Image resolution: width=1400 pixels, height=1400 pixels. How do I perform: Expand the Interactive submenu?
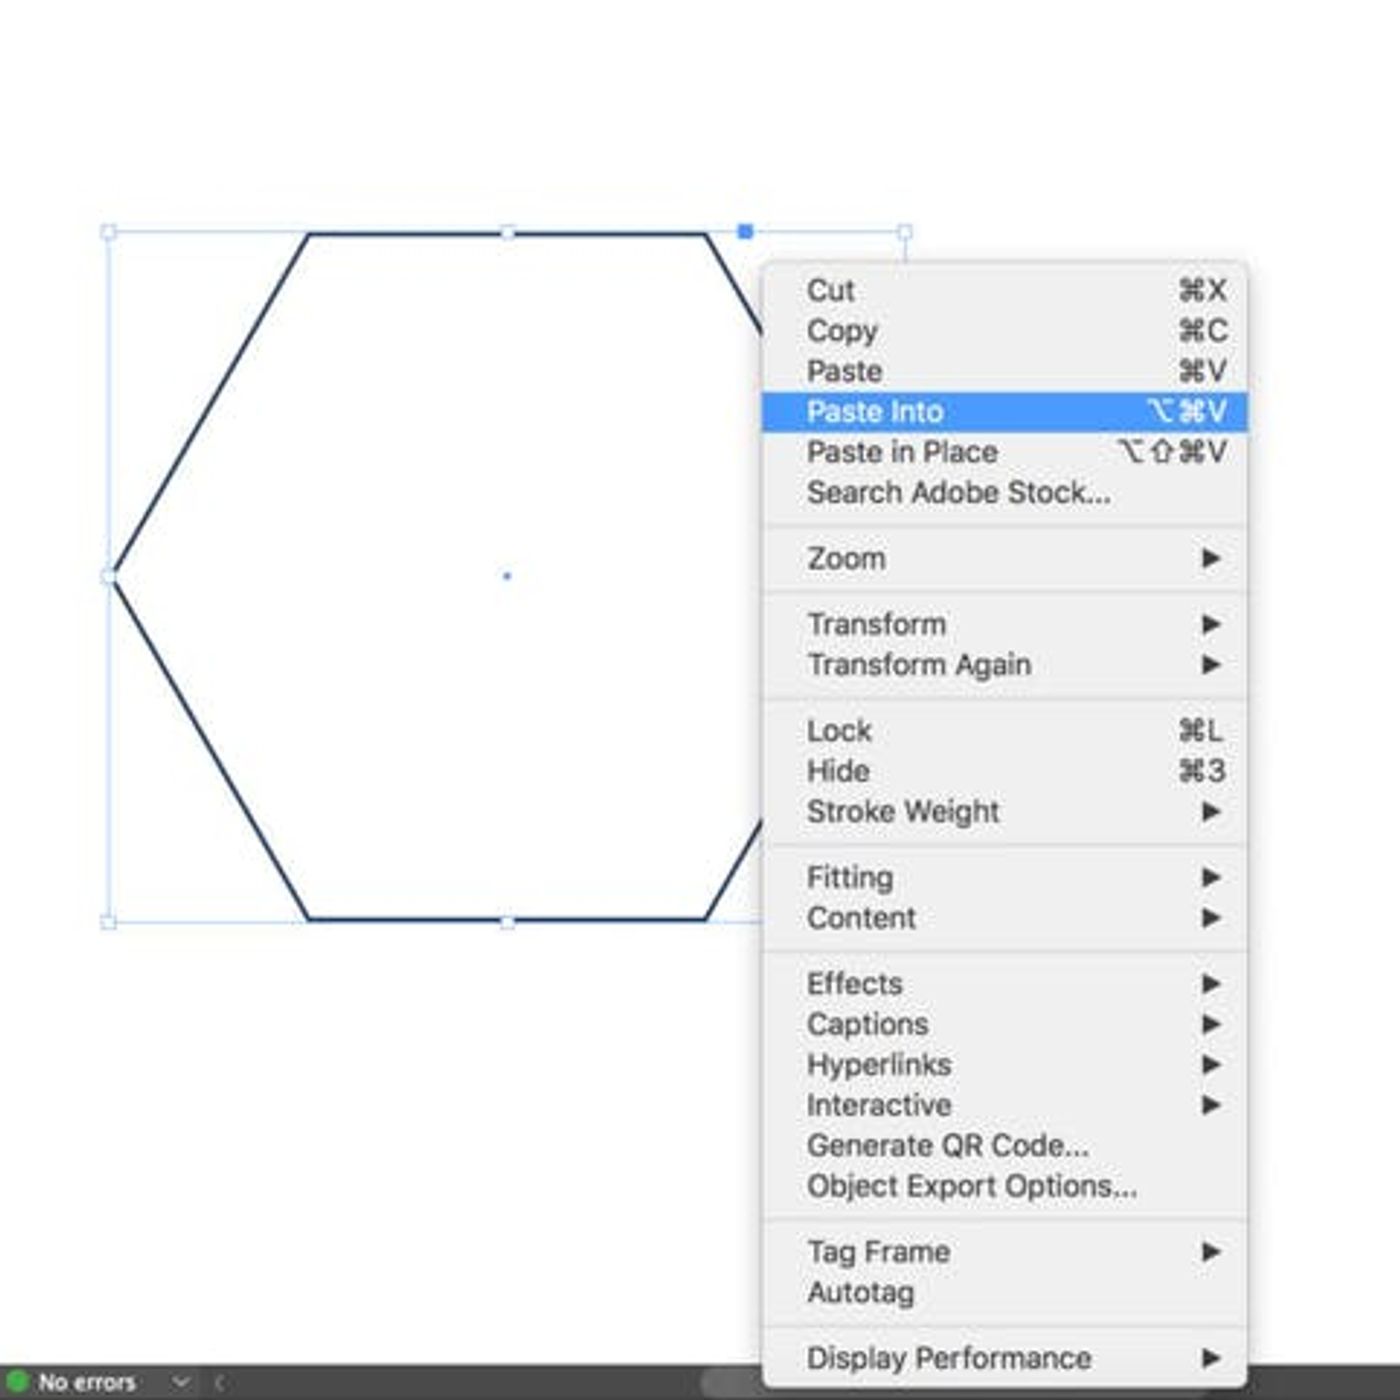[x=1004, y=1105]
